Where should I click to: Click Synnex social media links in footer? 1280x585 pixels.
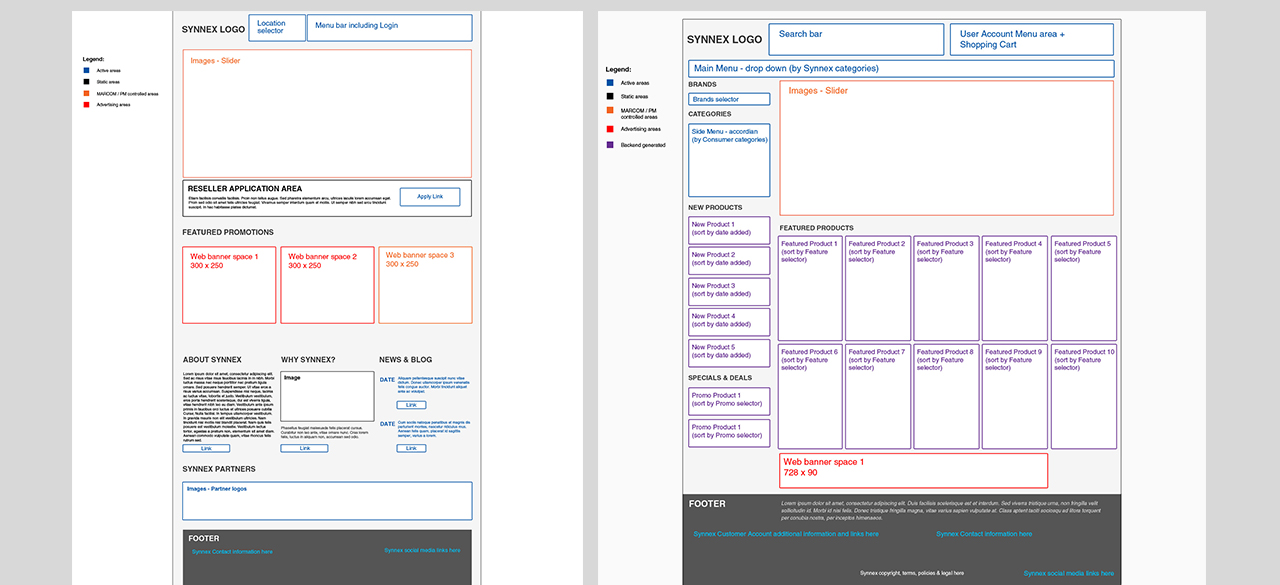(1068, 573)
